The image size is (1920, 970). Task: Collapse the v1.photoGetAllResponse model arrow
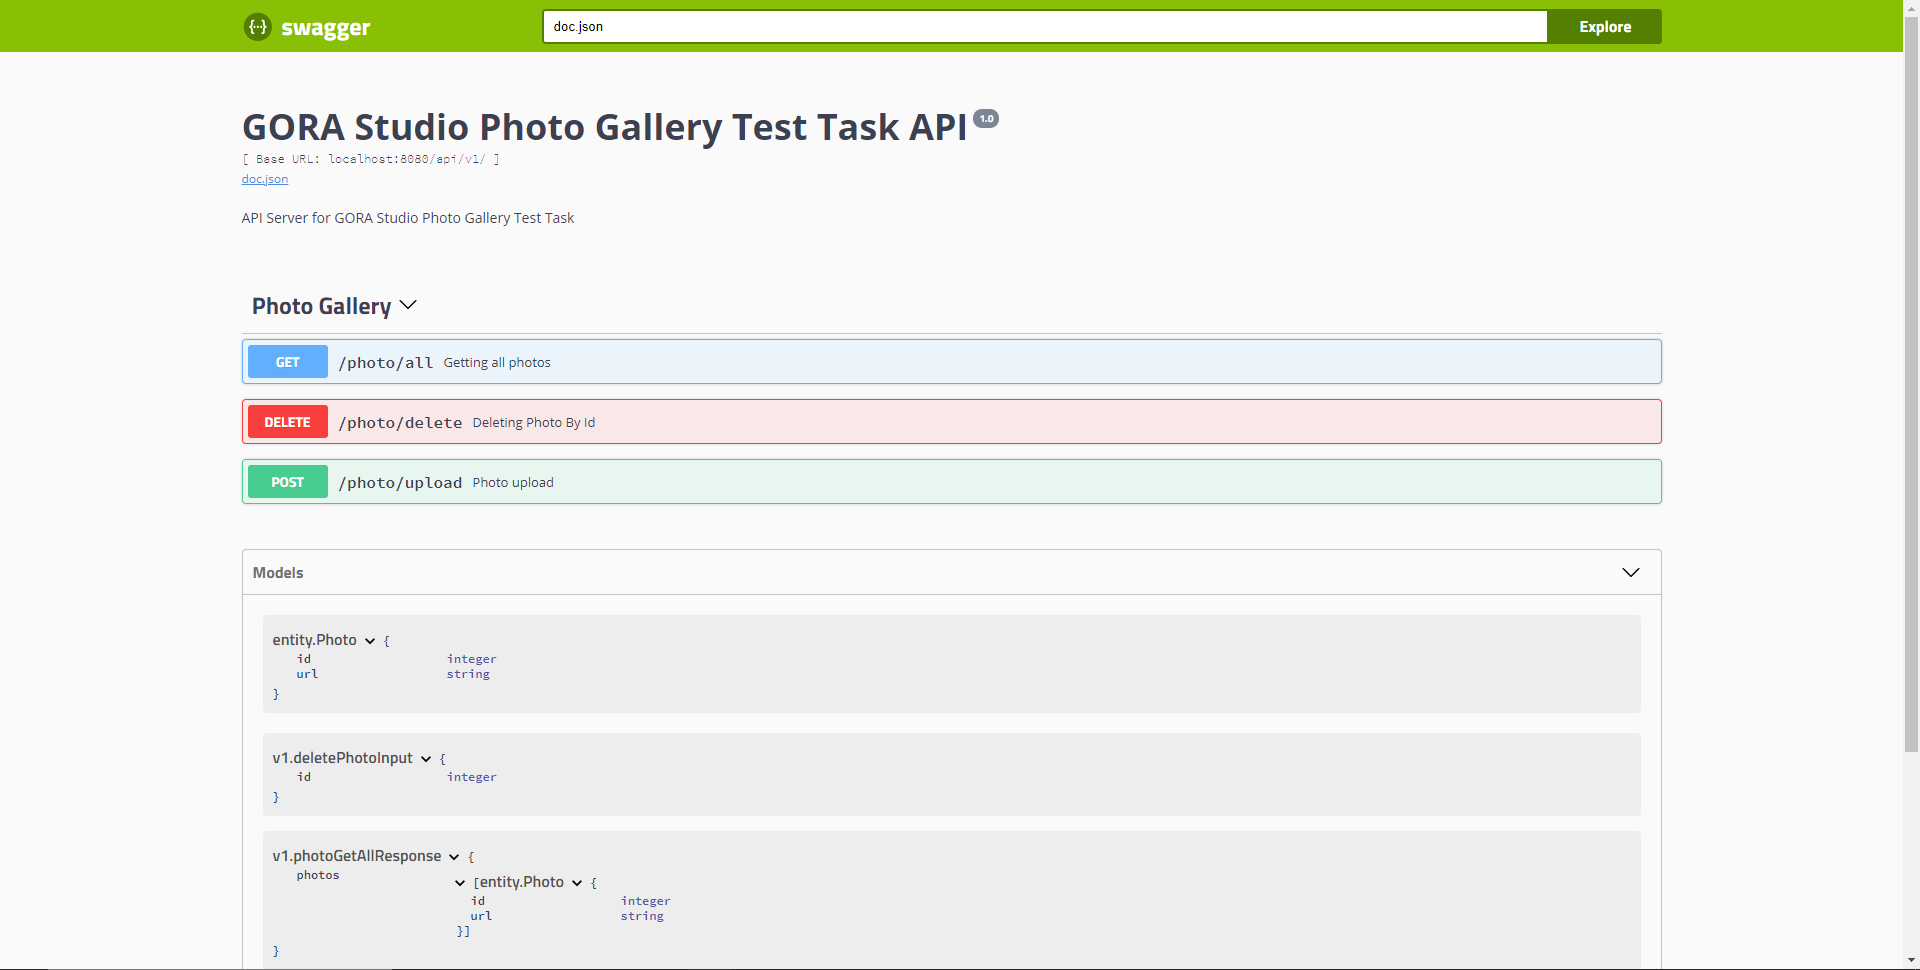(x=454, y=857)
